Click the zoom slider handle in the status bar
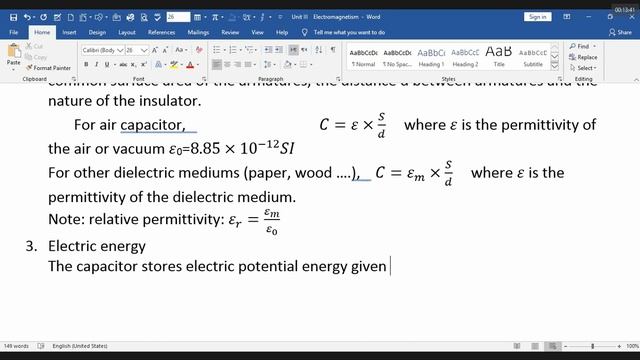640x360 pixels. [593, 346]
